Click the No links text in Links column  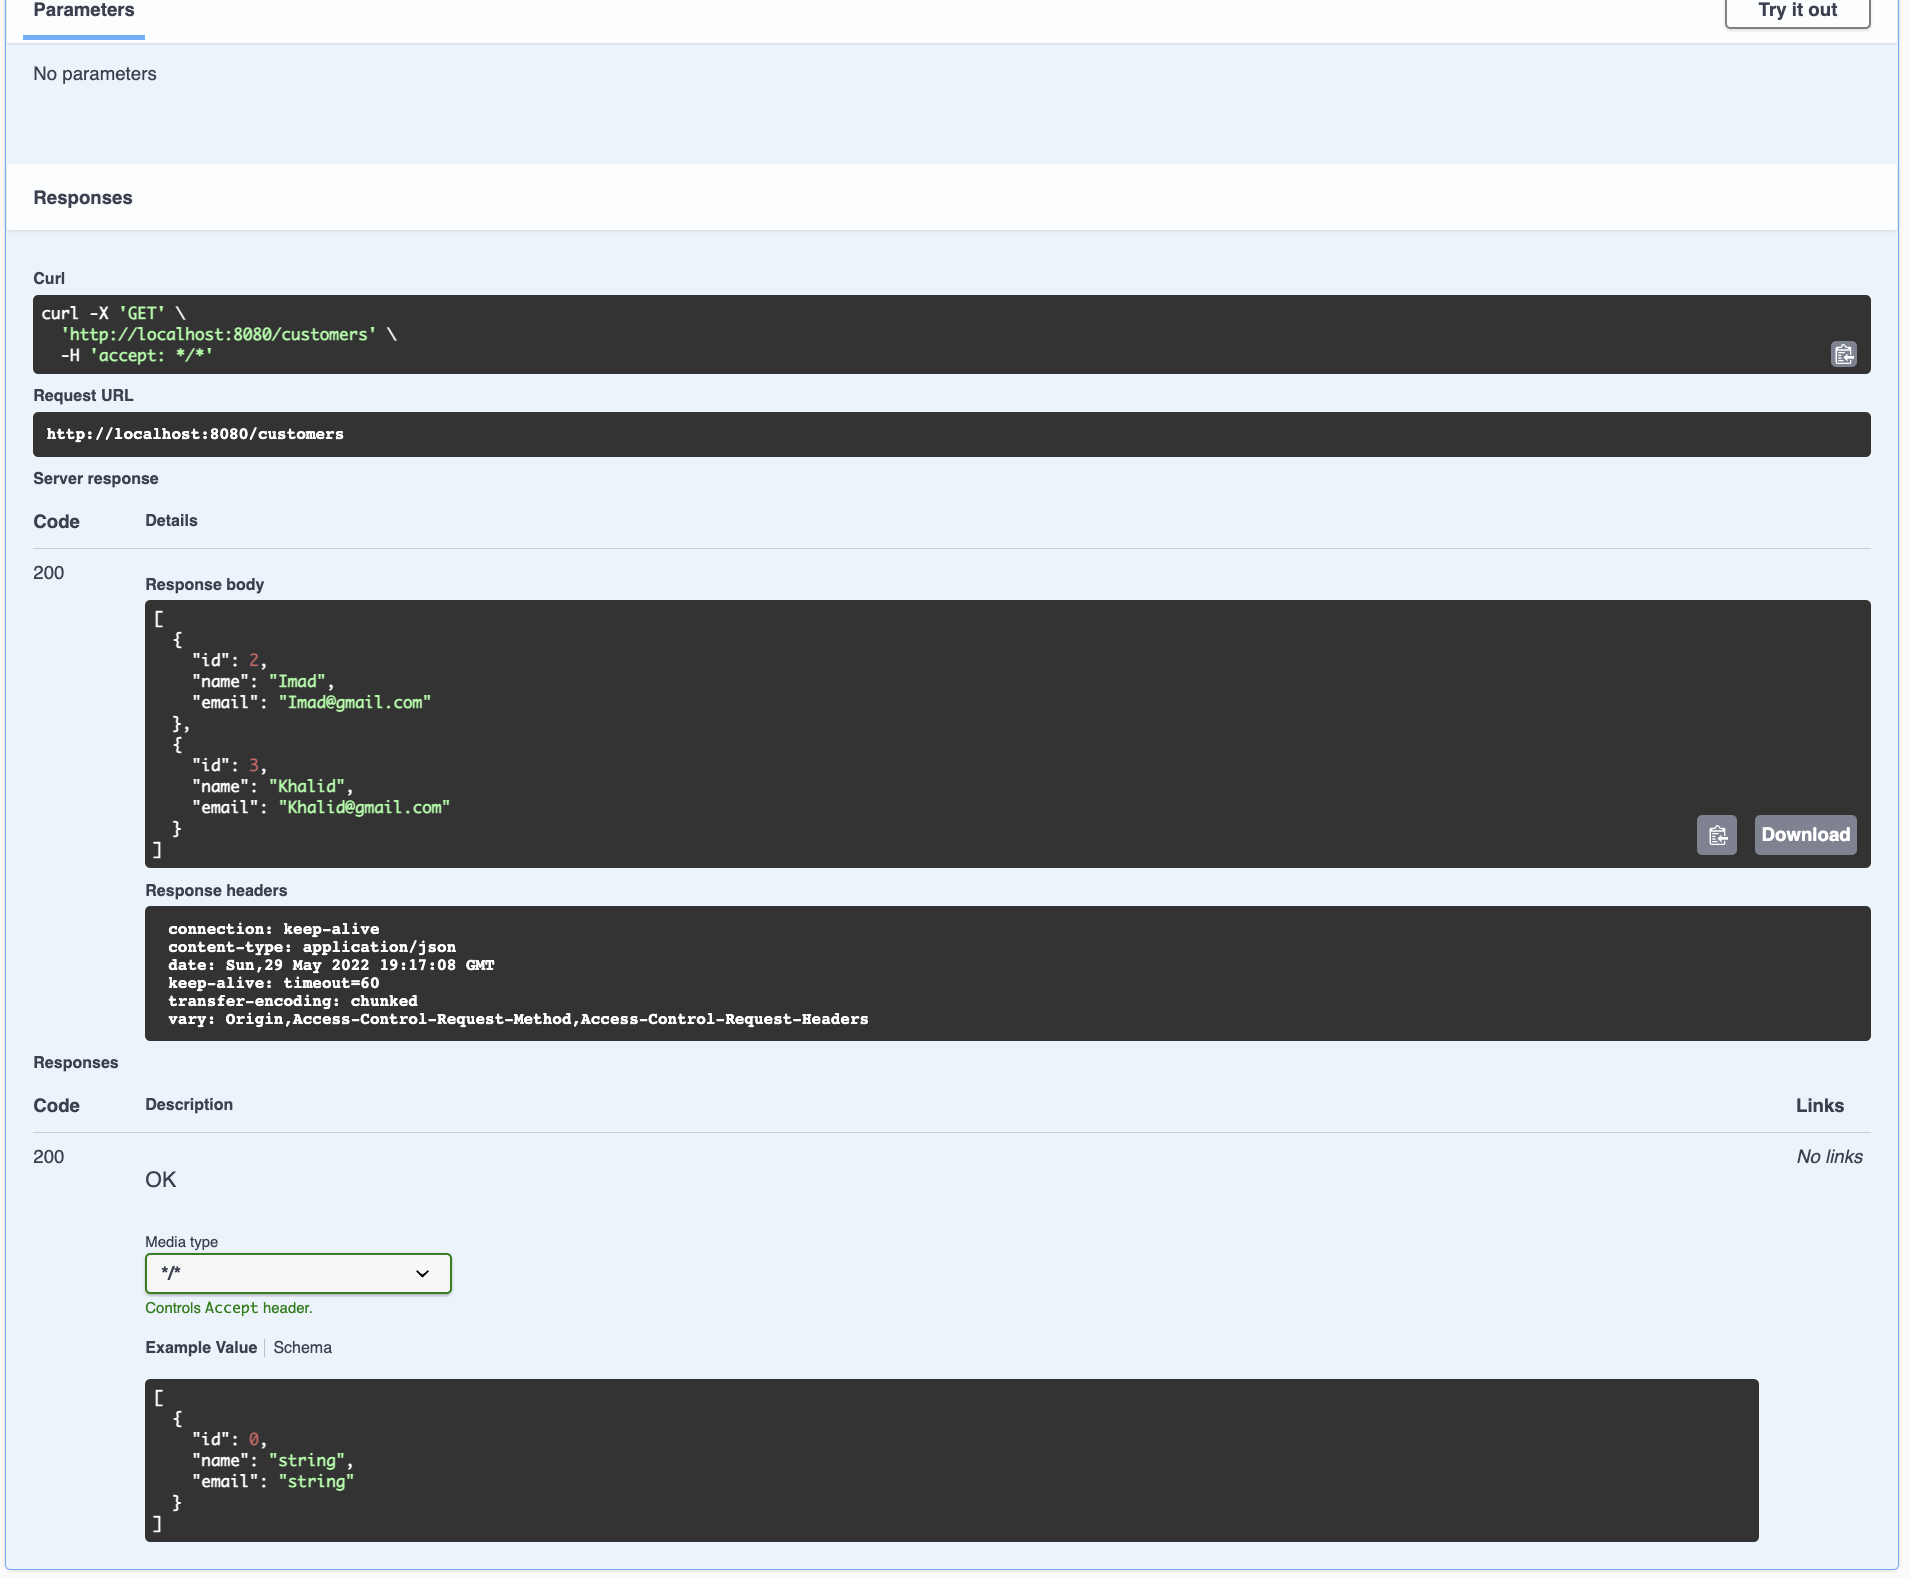(1828, 1156)
